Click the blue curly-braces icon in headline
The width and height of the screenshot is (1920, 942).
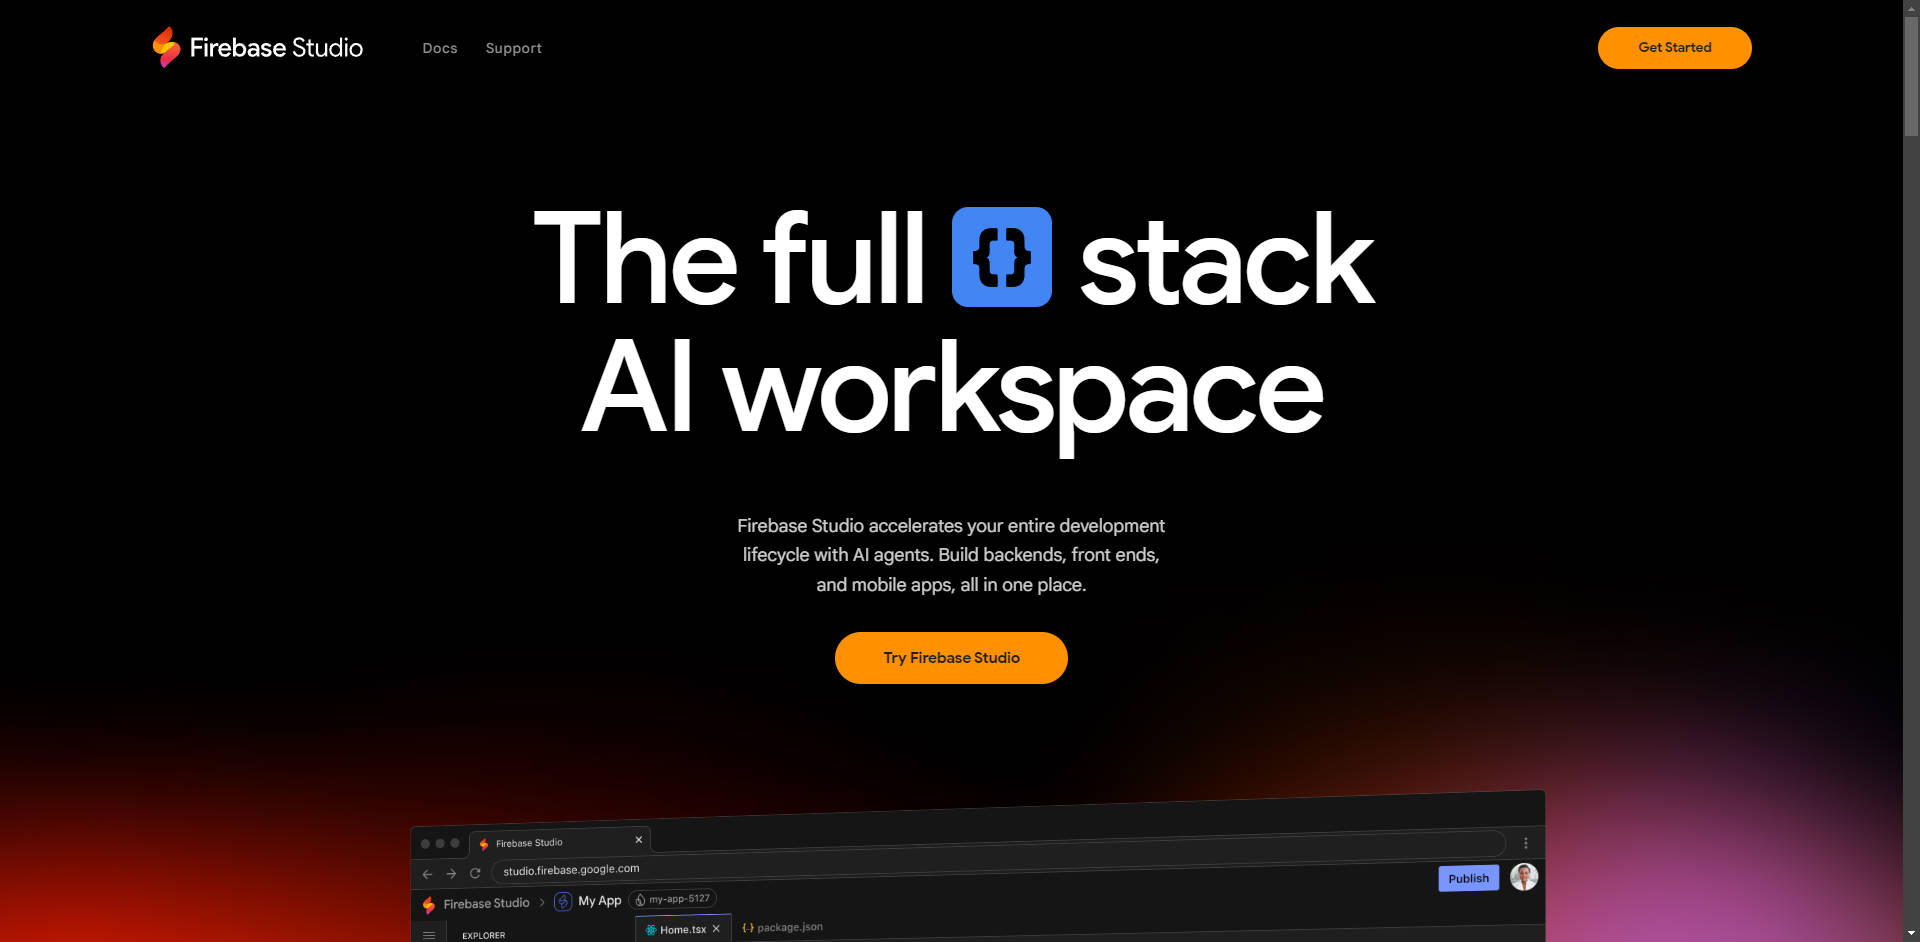(1001, 257)
